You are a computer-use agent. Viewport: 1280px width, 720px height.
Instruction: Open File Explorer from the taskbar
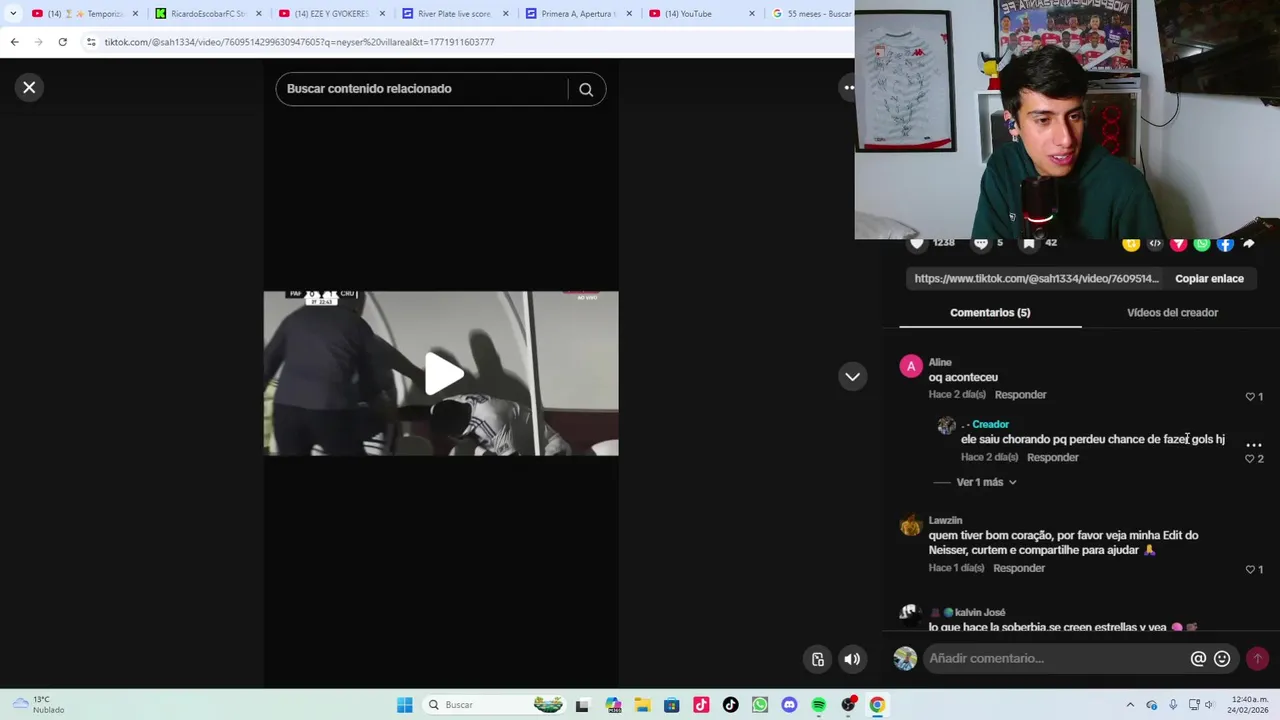click(x=642, y=705)
